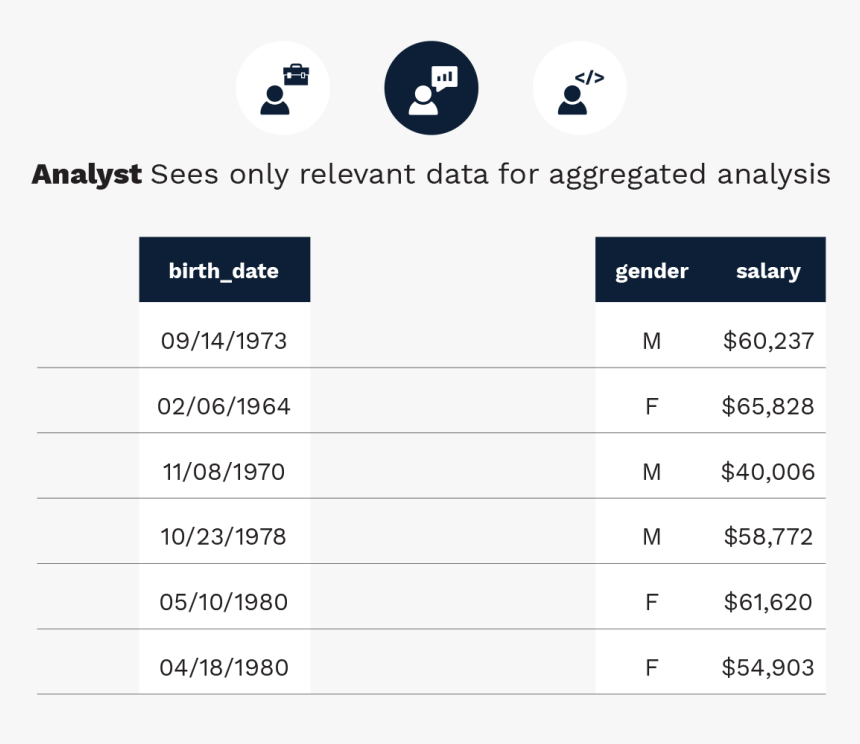Select the developer code role icon
Screen dimensions: 860x744
click(x=579, y=88)
